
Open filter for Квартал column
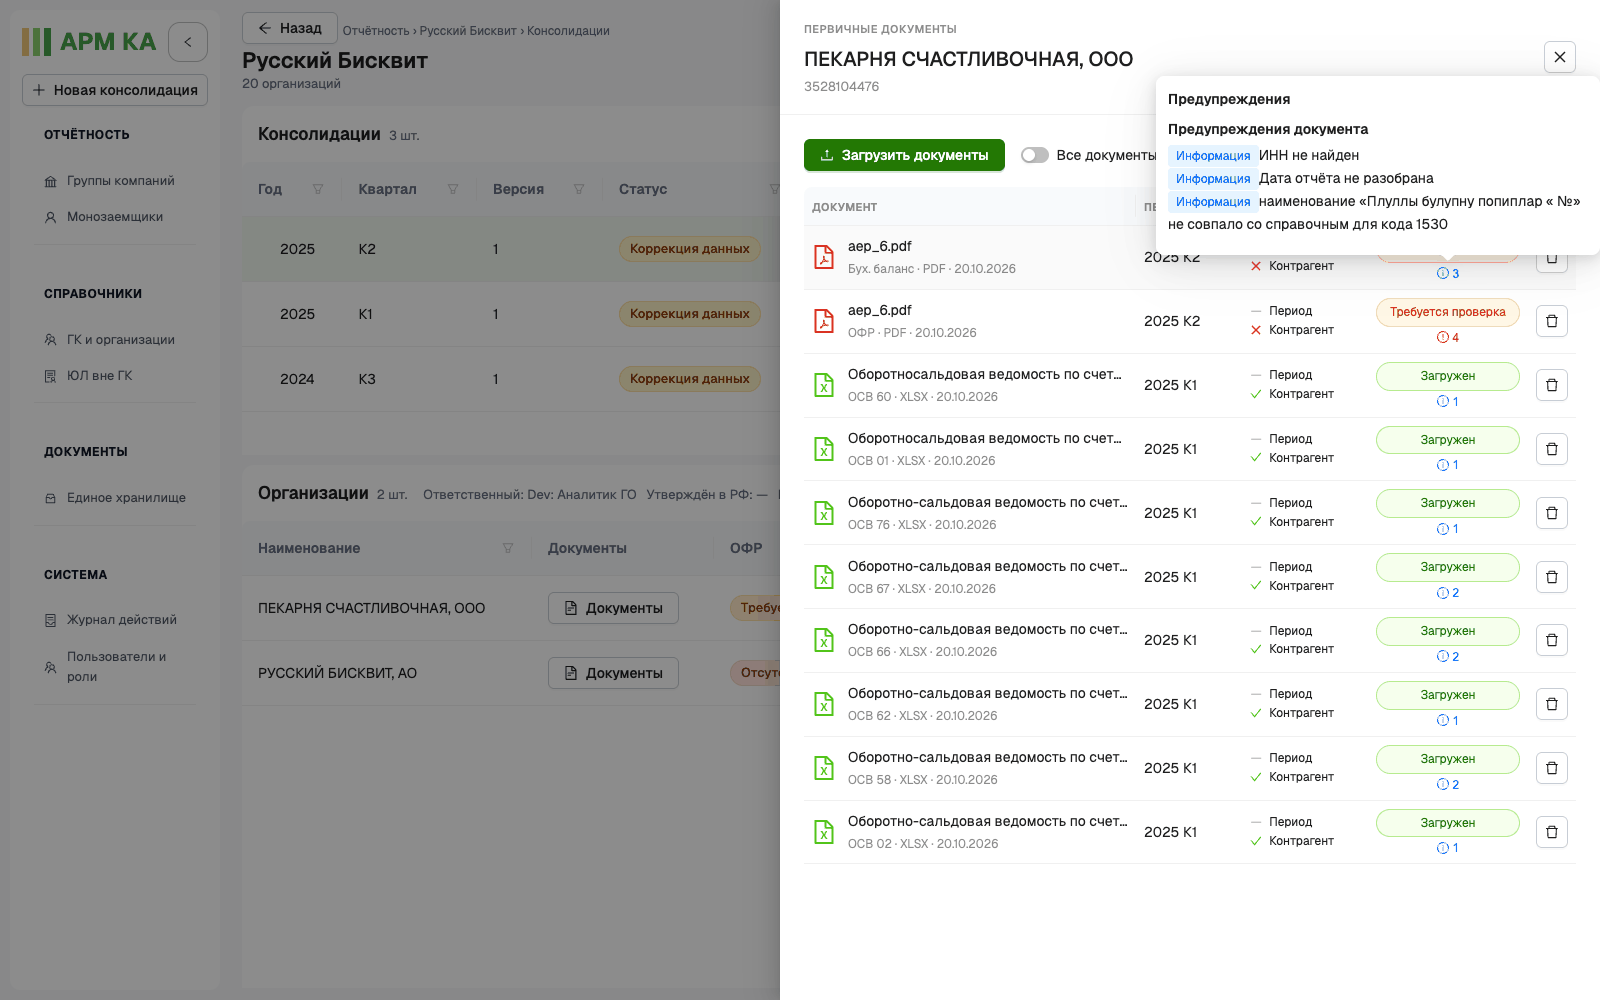point(453,189)
